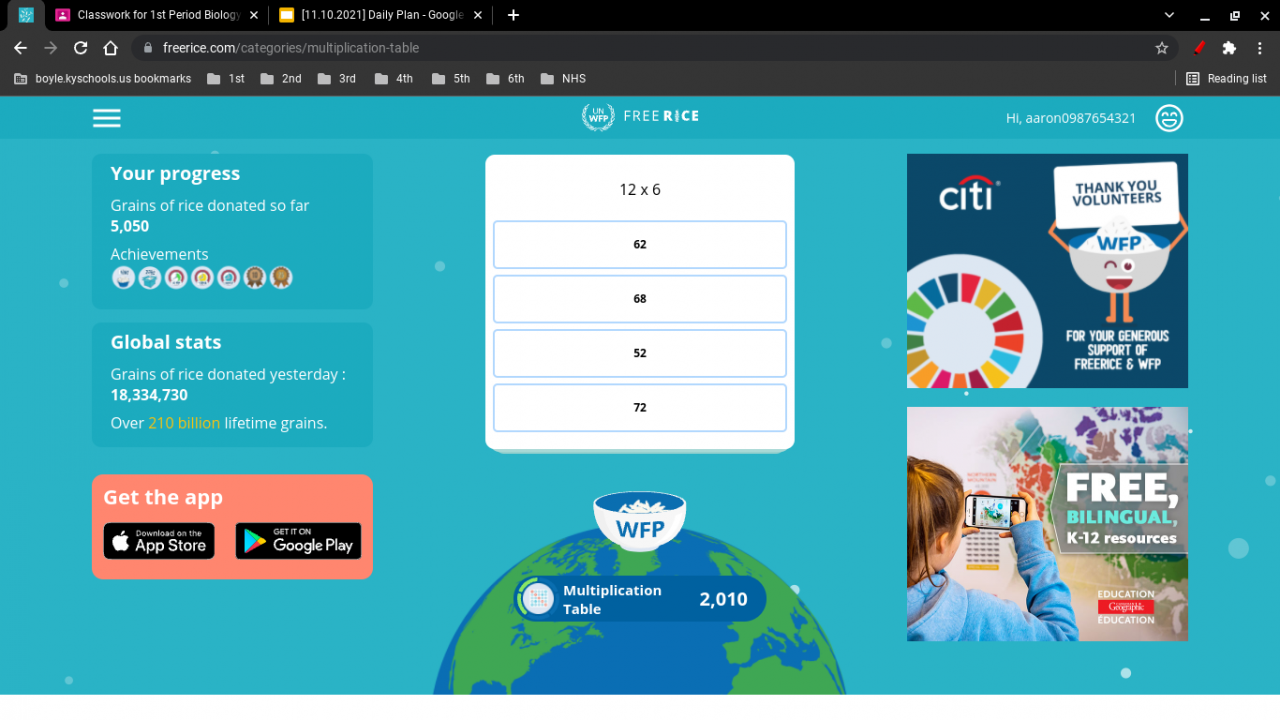The width and height of the screenshot is (1280, 720).
Task: Click the Your progress heading
Action: [x=175, y=174]
